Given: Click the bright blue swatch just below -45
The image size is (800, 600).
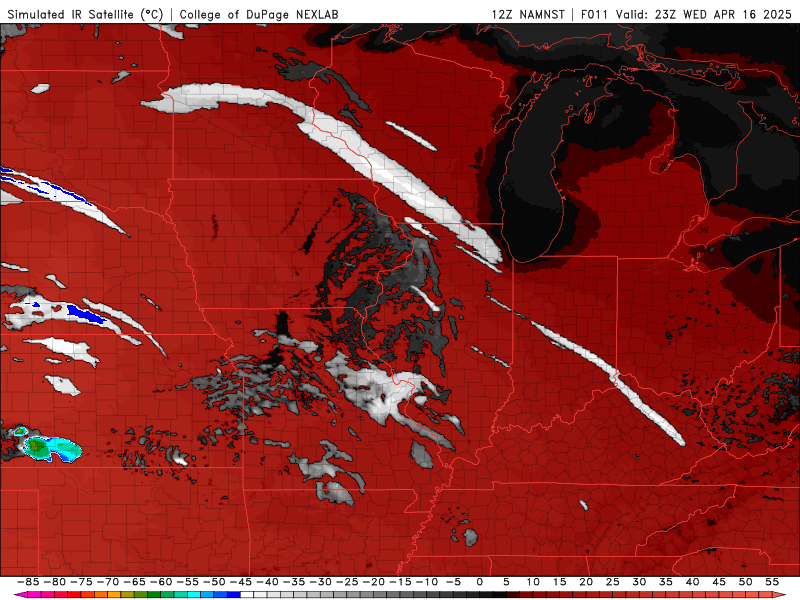Looking at the screenshot, I should [x=234, y=595].
